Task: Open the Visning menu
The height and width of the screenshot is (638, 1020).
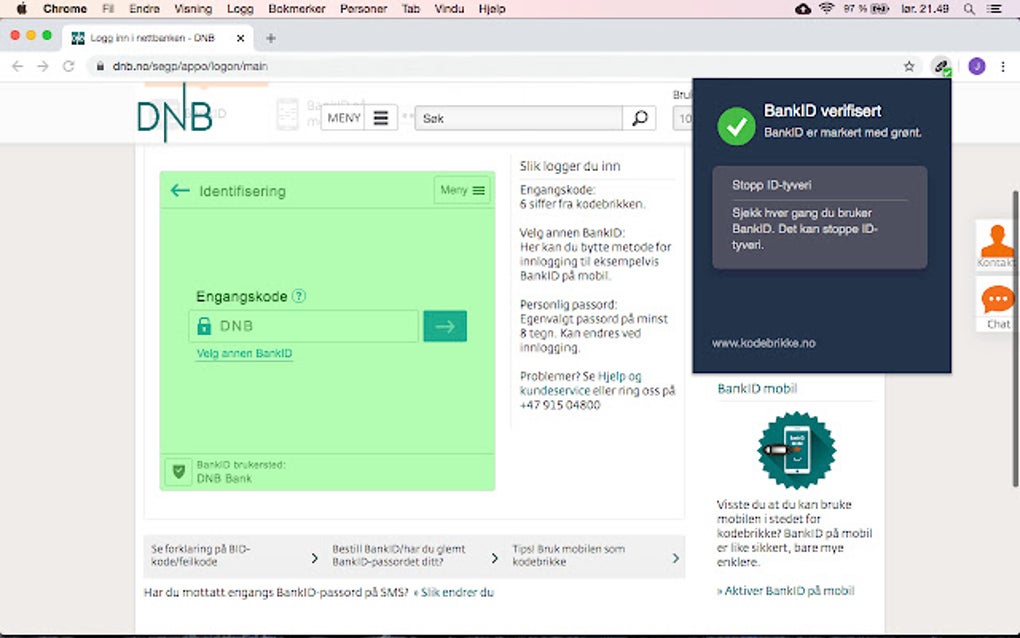Action: click(x=193, y=9)
